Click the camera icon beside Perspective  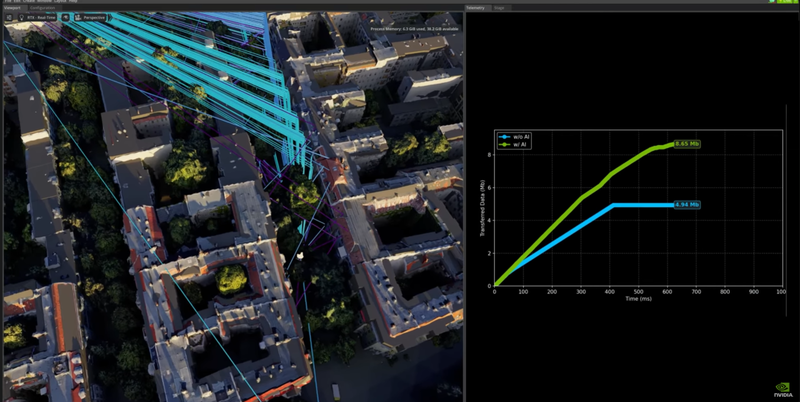[x=78, y=18]
